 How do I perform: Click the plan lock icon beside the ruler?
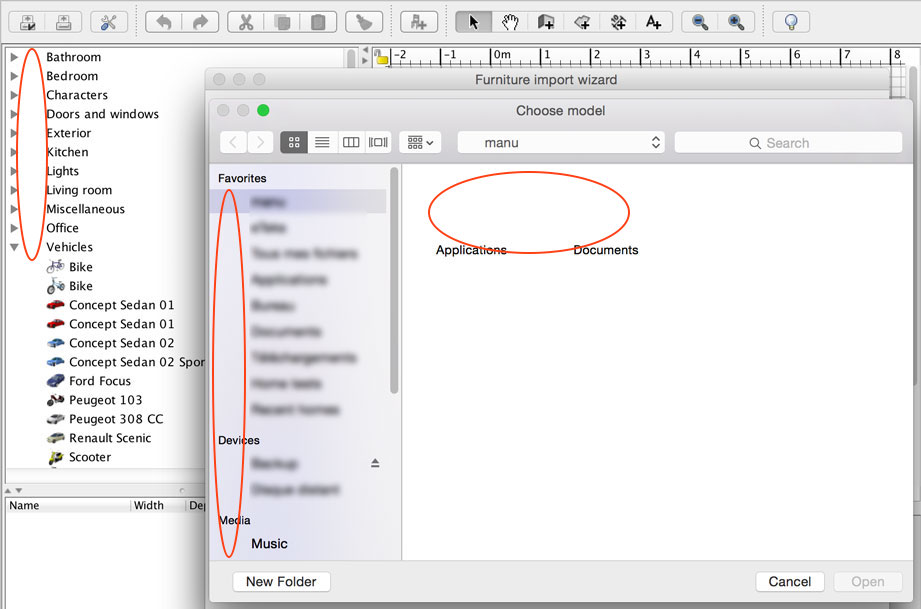[382, 58]
